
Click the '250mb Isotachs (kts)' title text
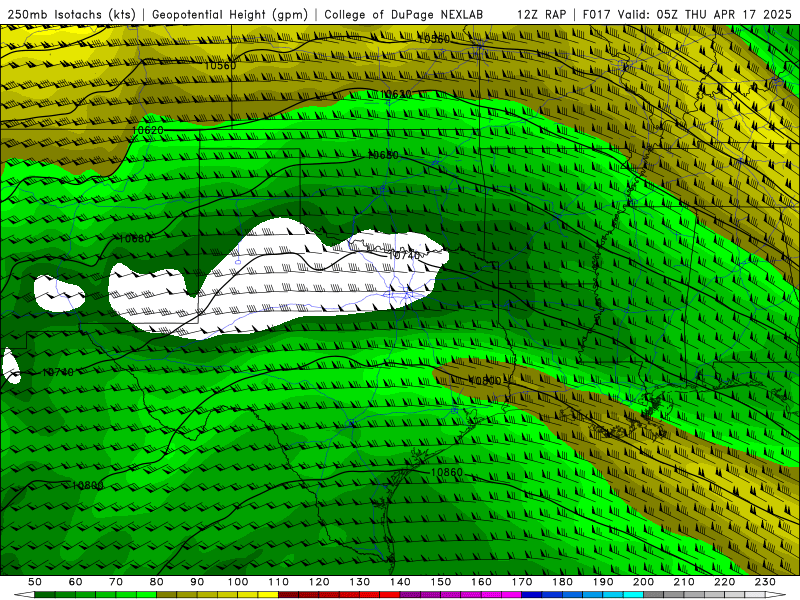(72, 14)
